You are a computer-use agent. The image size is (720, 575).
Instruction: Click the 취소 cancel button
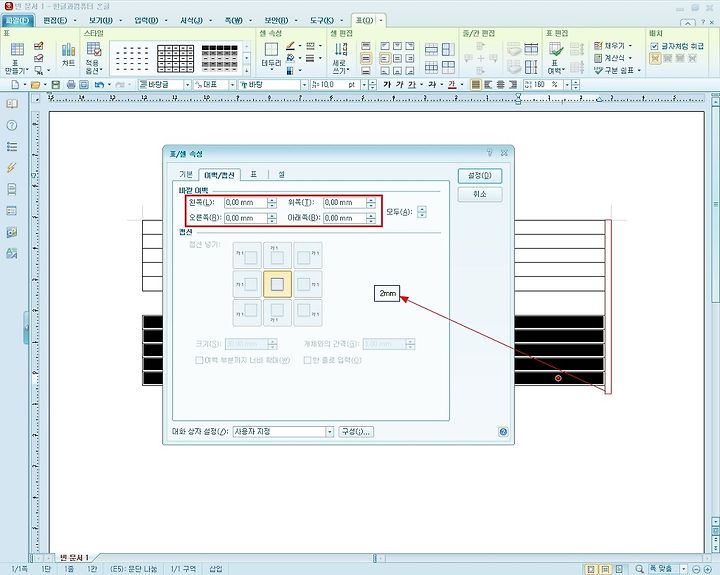480,194
